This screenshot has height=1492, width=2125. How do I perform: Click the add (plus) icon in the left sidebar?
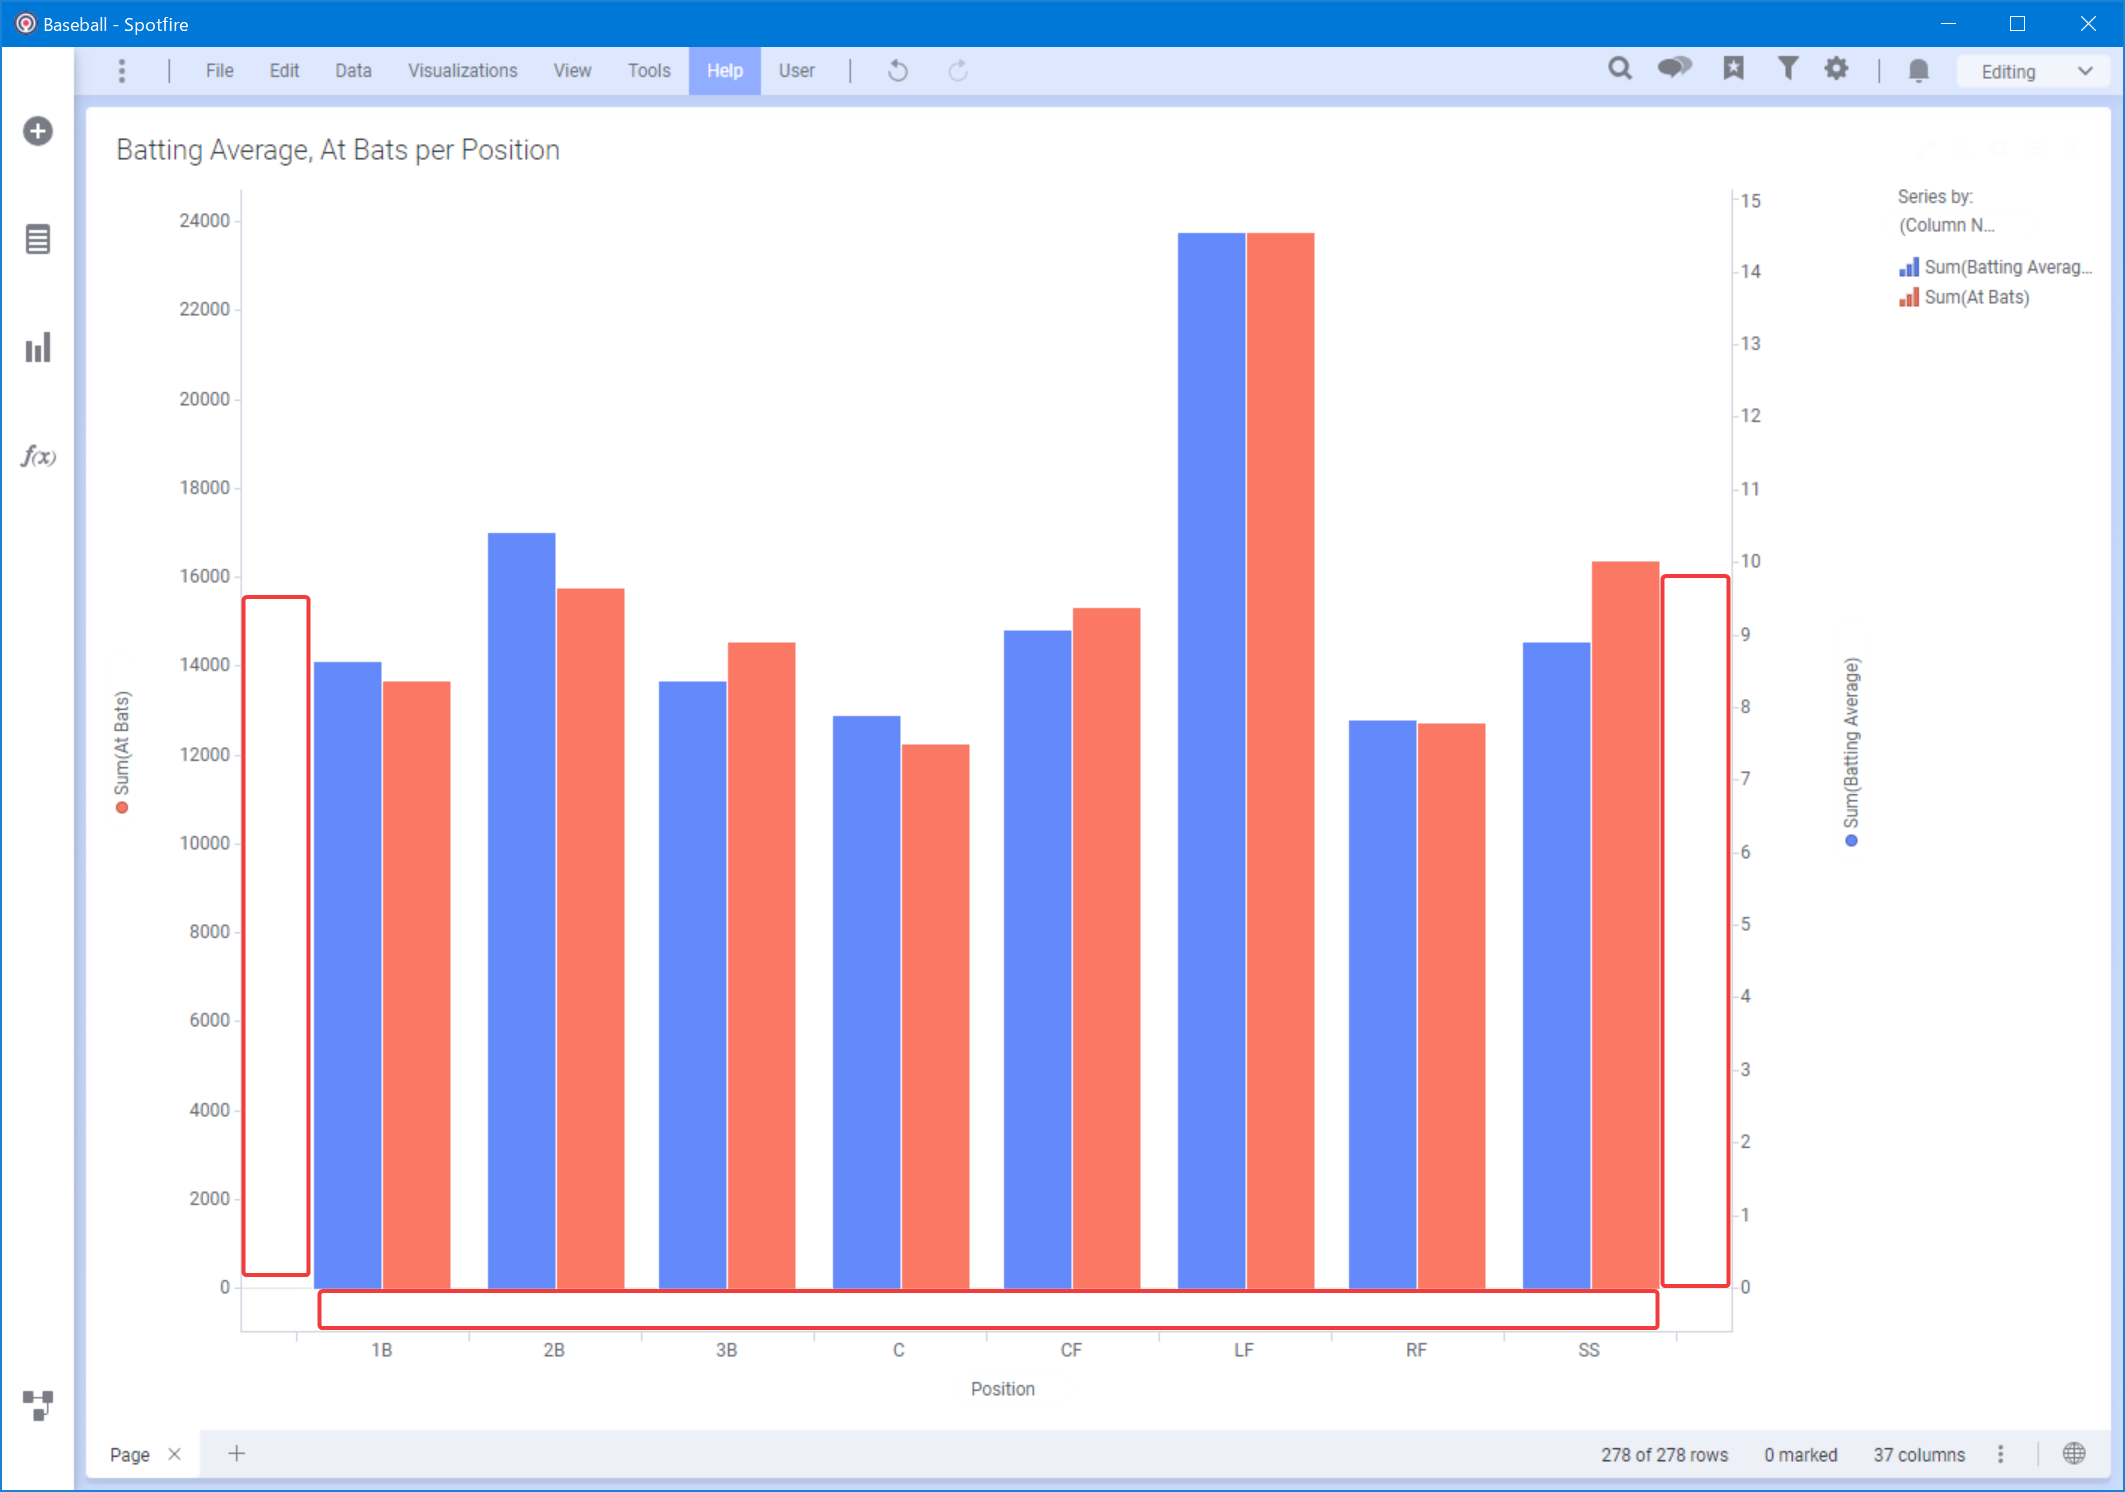click(x=38, y=131)
